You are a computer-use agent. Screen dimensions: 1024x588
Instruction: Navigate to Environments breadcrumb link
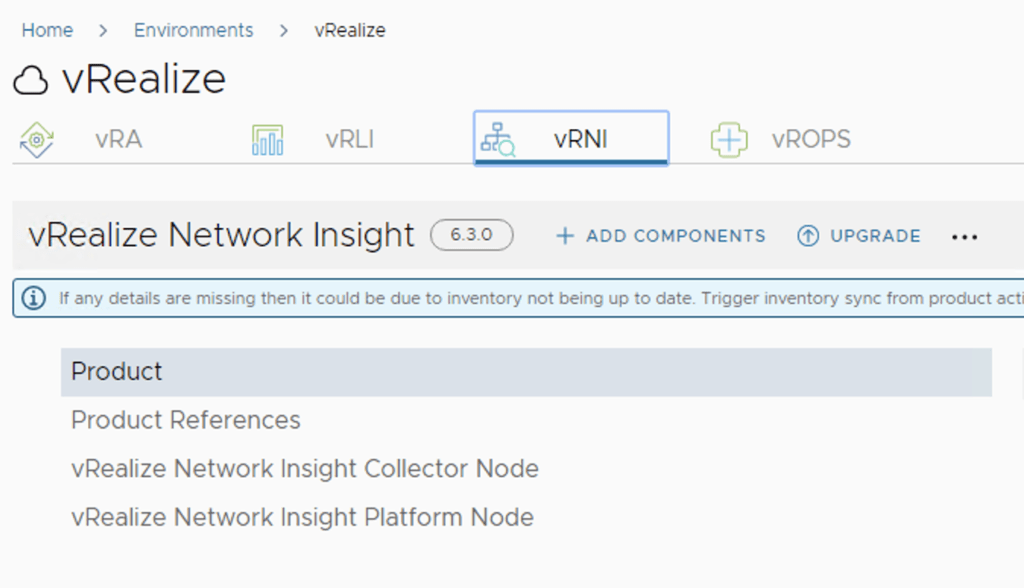[193, 30]
